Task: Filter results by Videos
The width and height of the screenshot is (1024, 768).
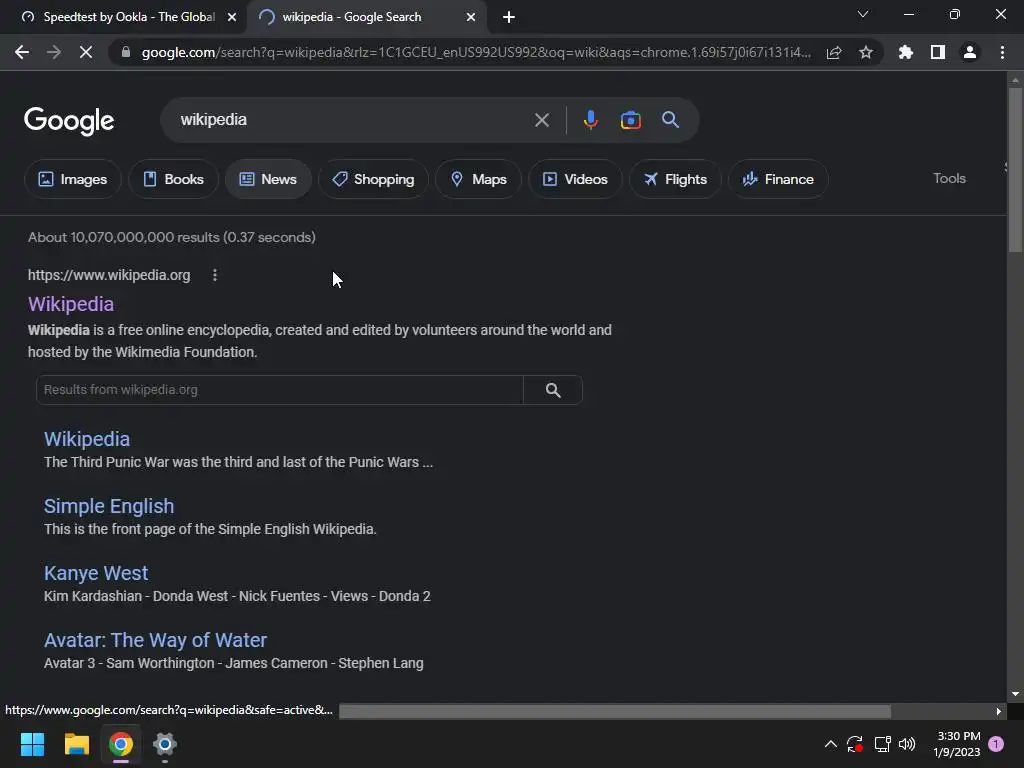Action: (575, 179)
